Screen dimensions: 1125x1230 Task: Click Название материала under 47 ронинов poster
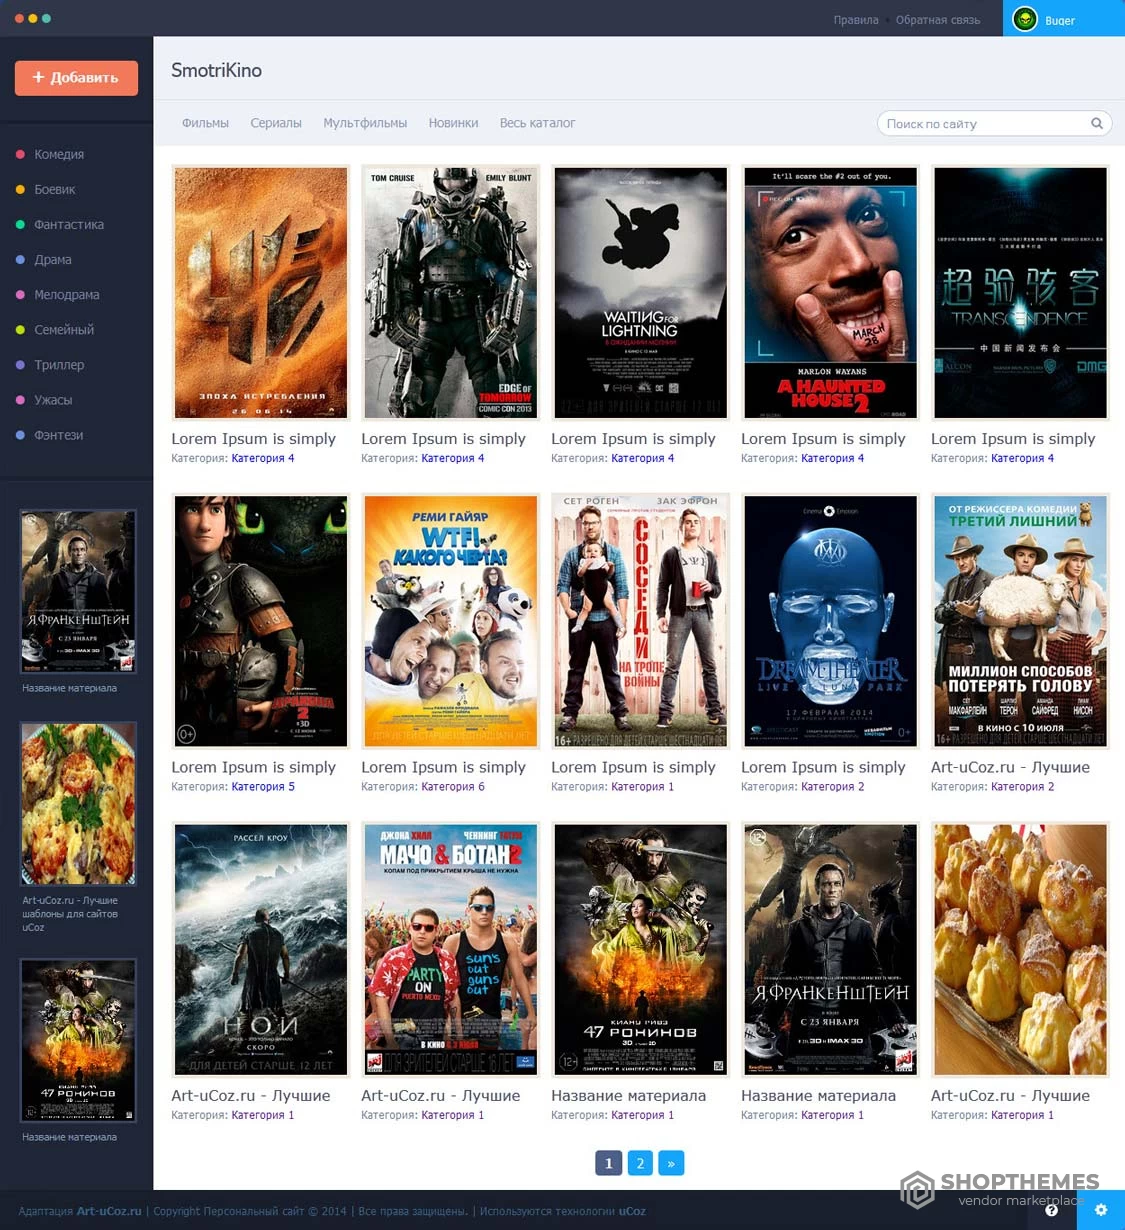pos(629,1096)
